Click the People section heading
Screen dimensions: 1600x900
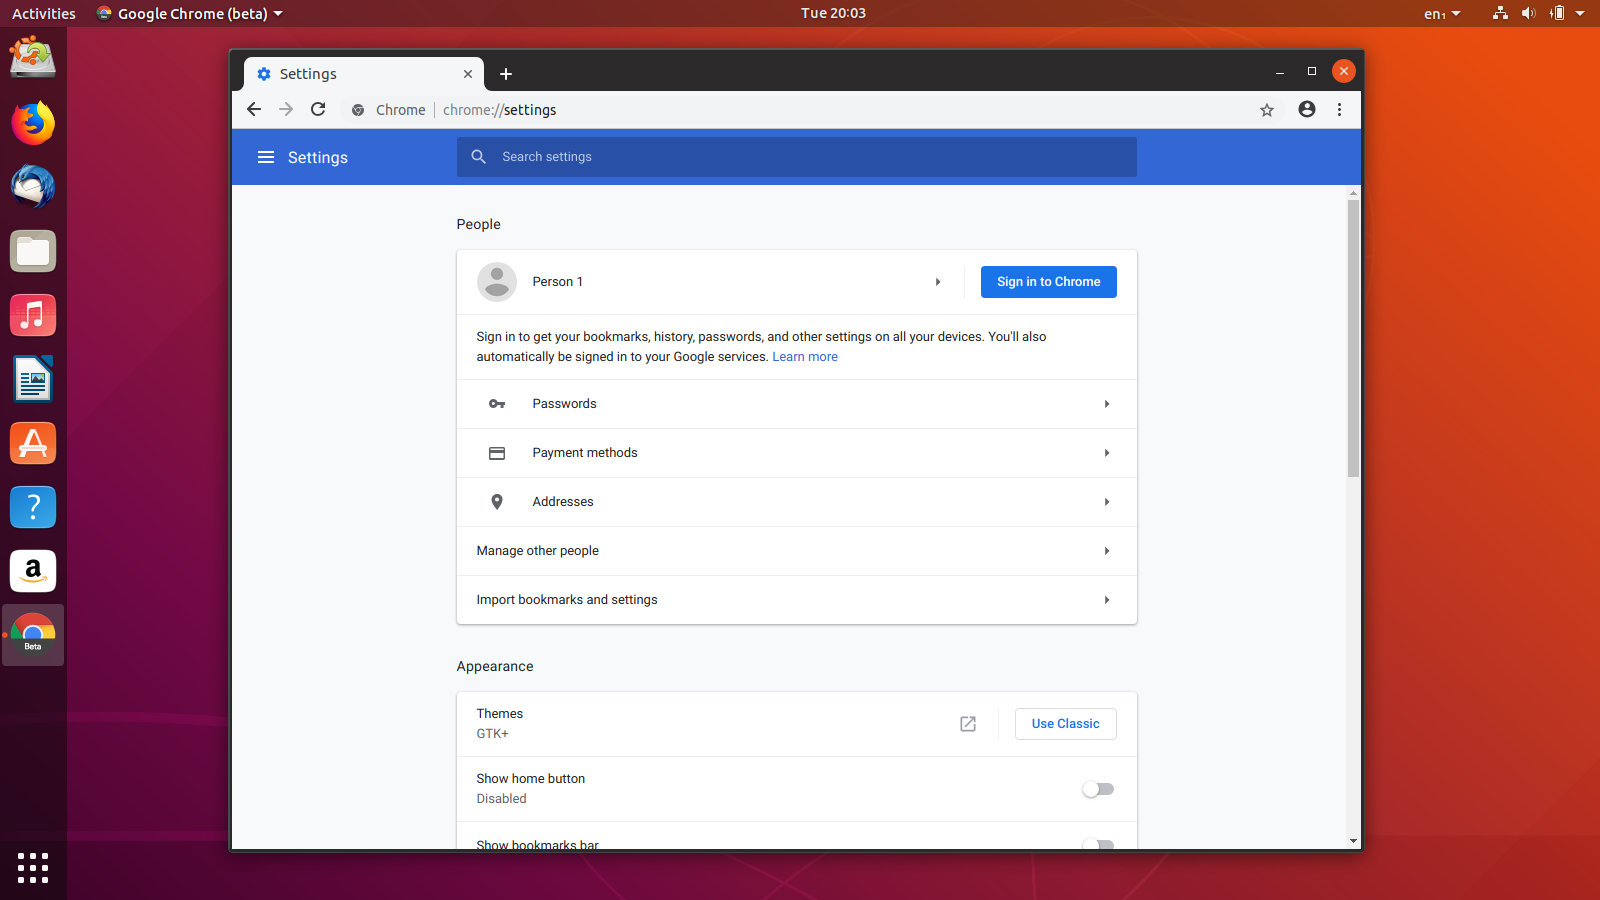(x=479, y=225)
